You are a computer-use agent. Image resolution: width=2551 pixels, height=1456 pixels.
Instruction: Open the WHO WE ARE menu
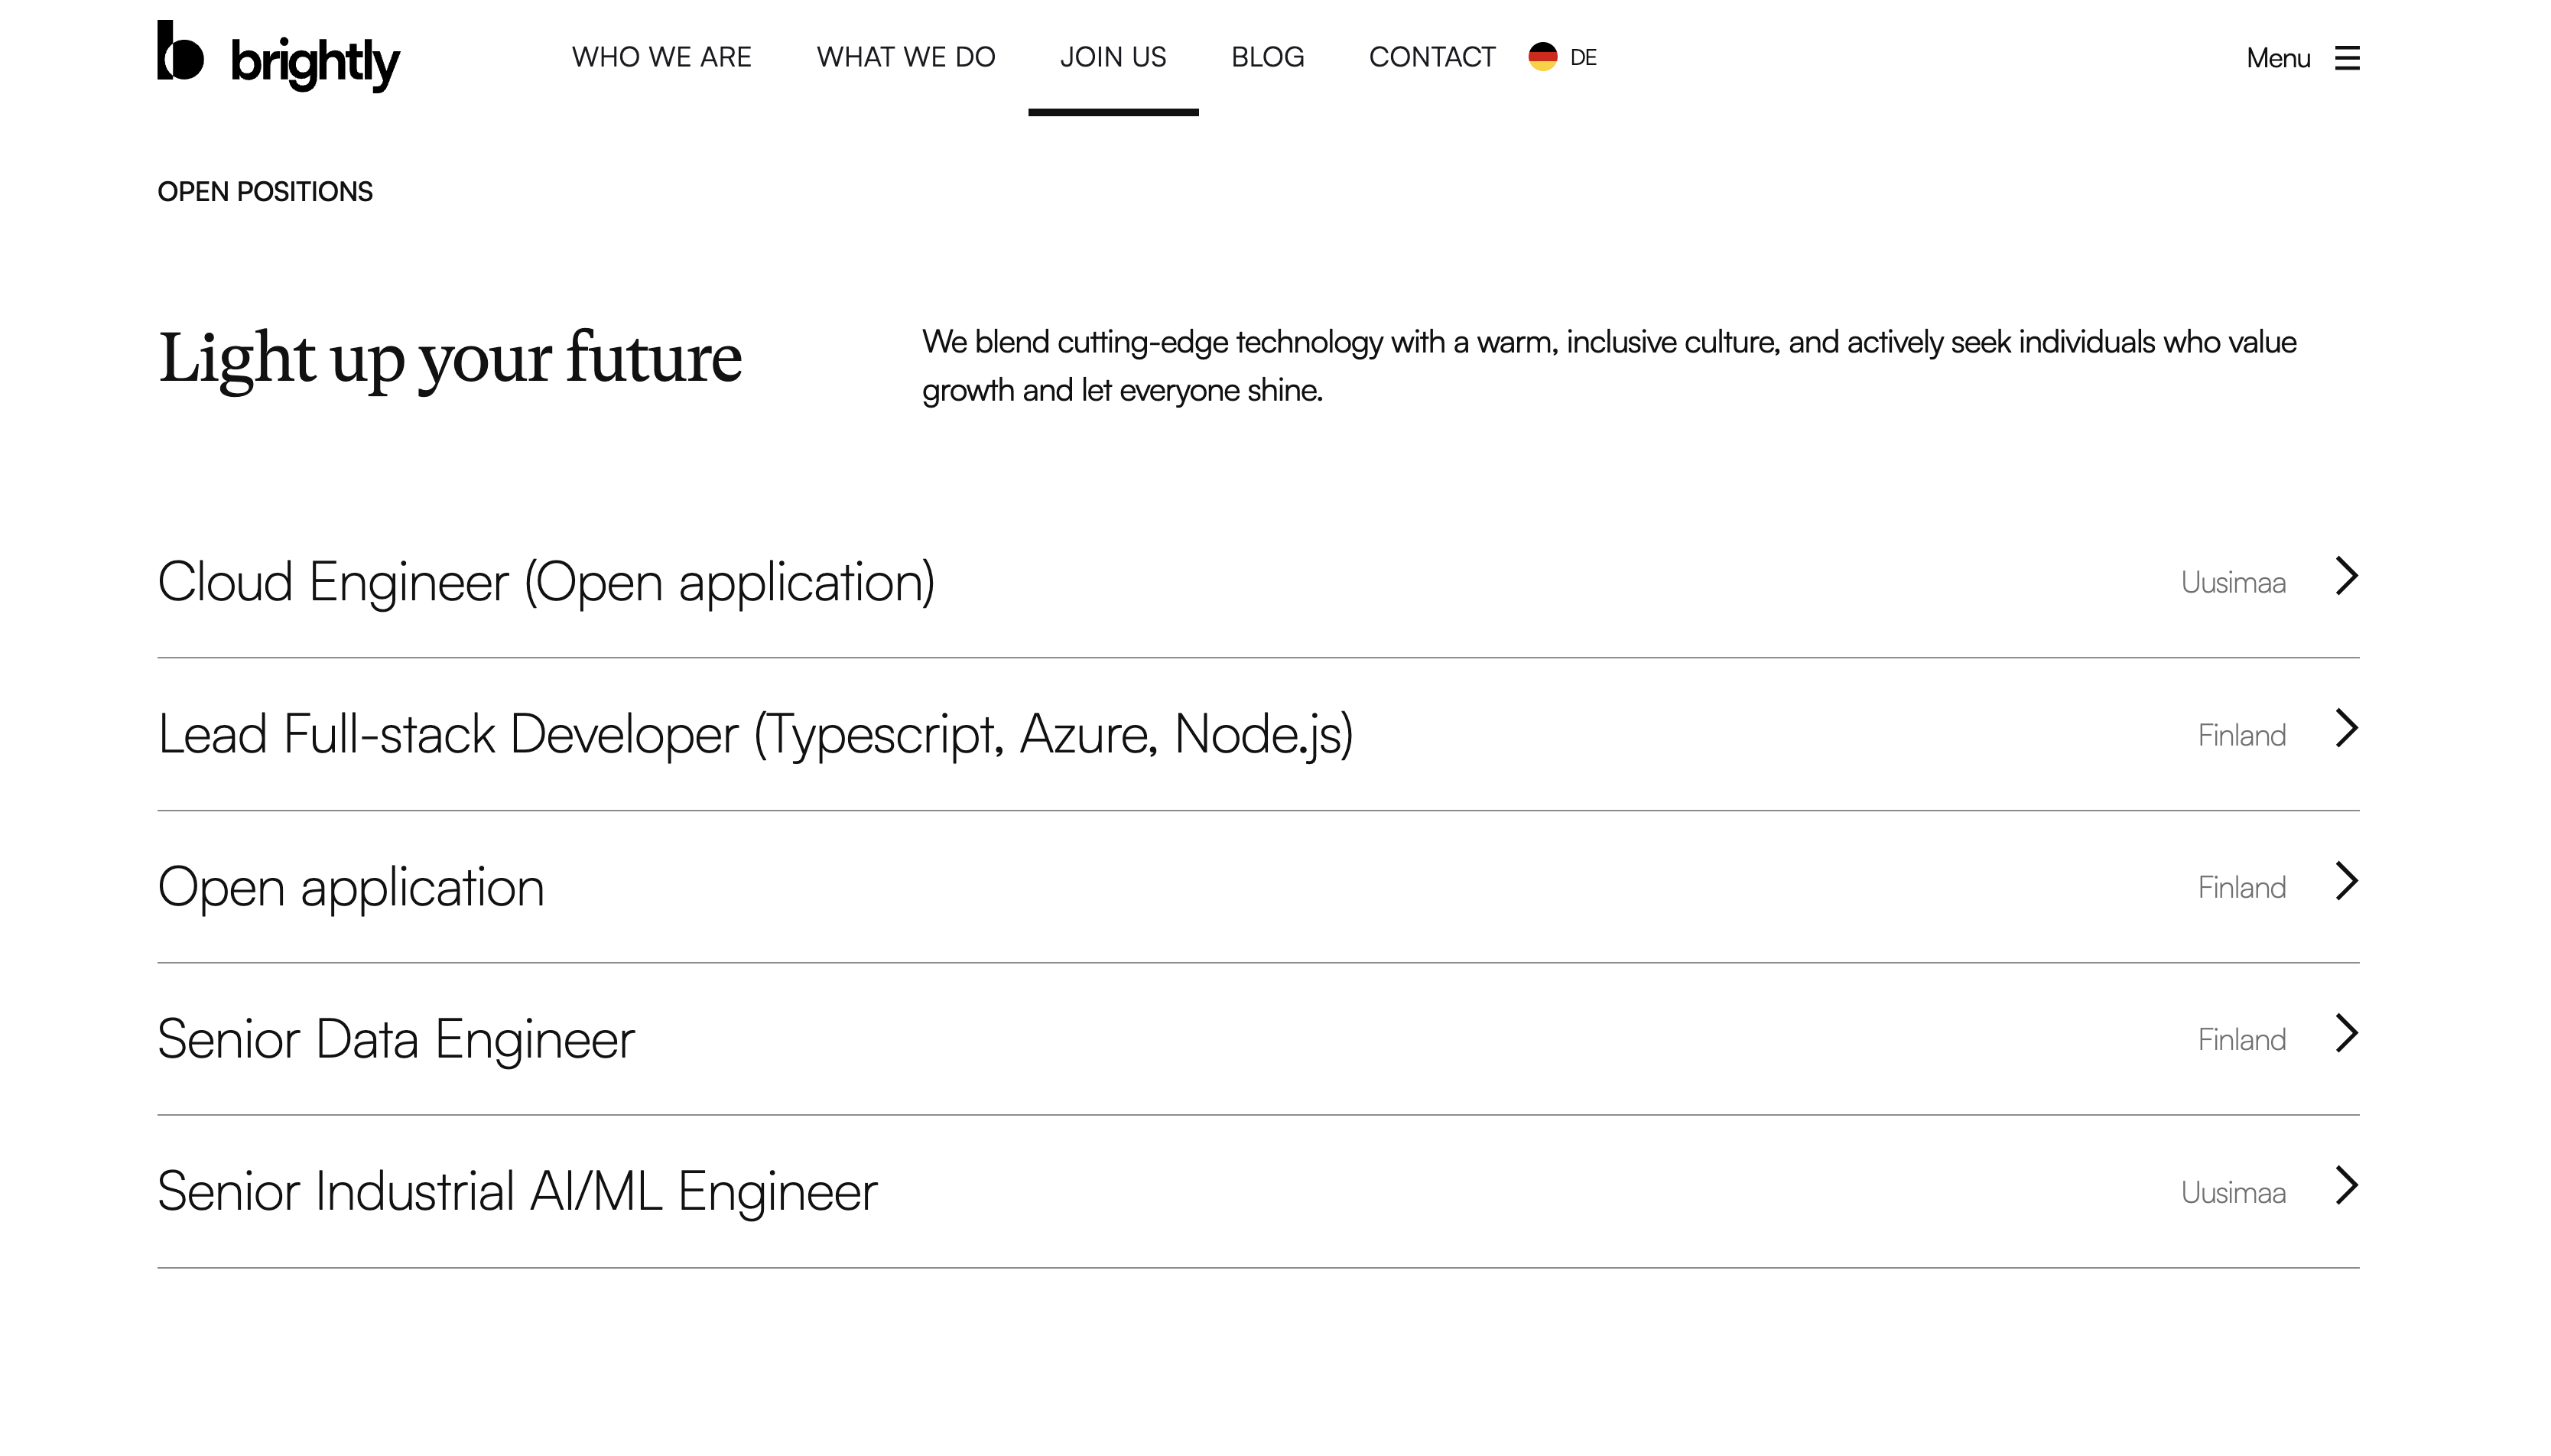click(x=661, y=57)
